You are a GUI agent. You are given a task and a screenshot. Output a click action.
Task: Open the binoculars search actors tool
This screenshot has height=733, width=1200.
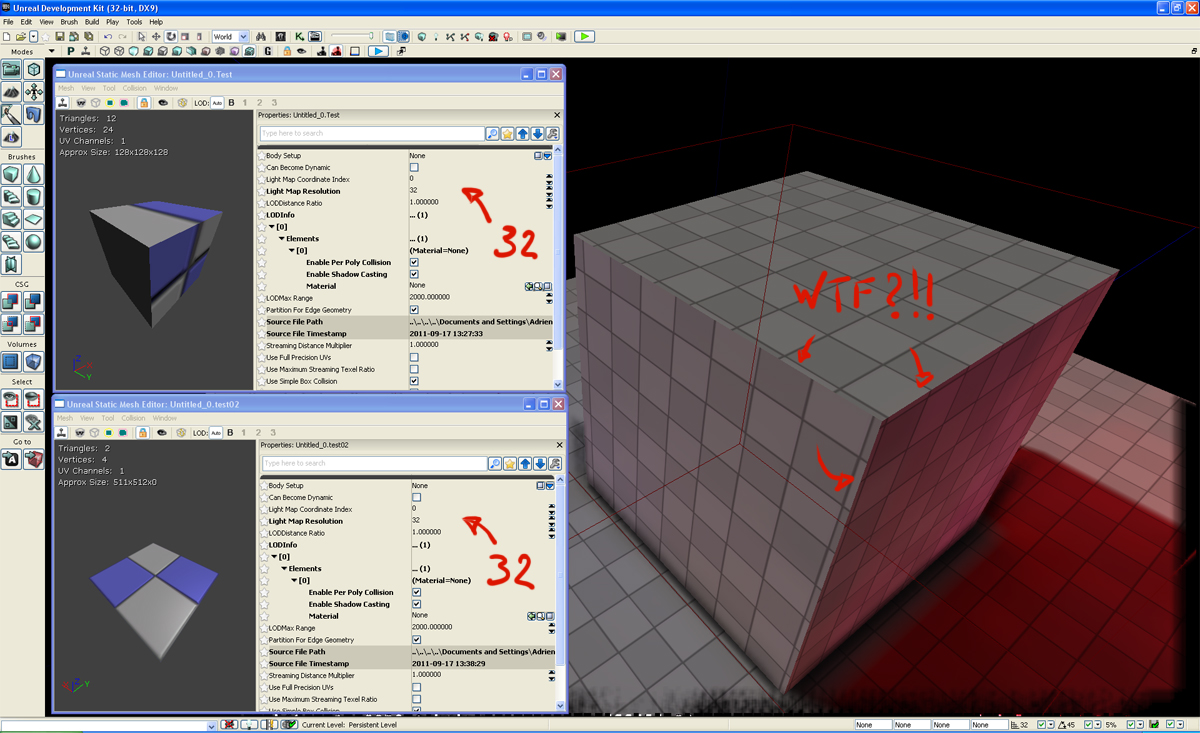261,37
